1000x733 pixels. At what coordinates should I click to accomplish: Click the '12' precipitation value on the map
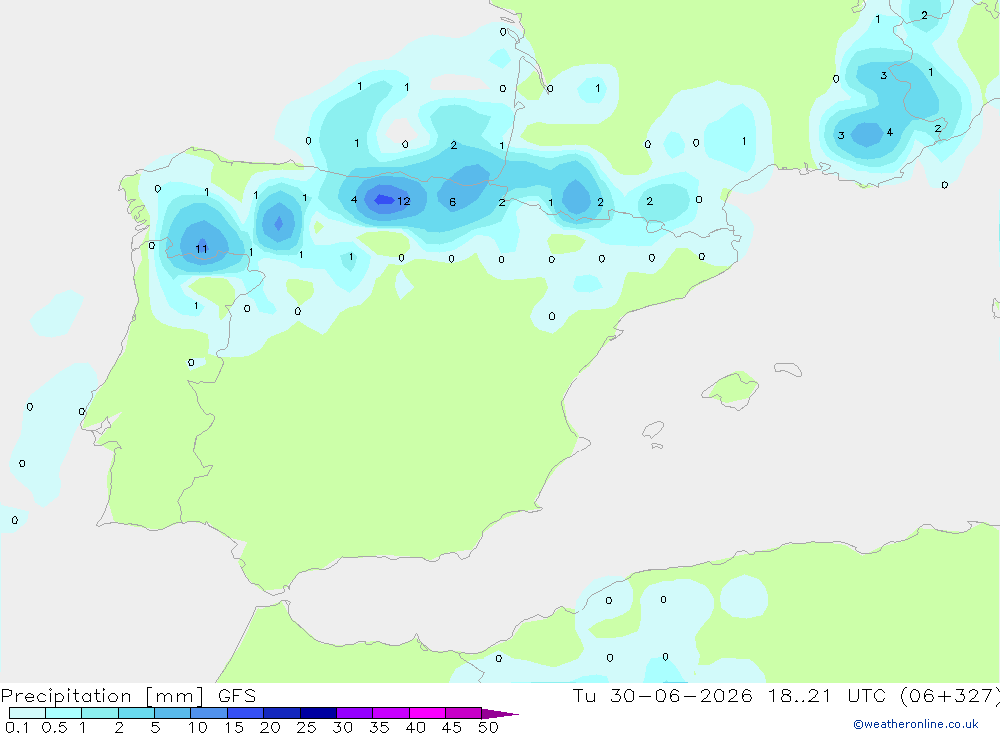point(404,201)
